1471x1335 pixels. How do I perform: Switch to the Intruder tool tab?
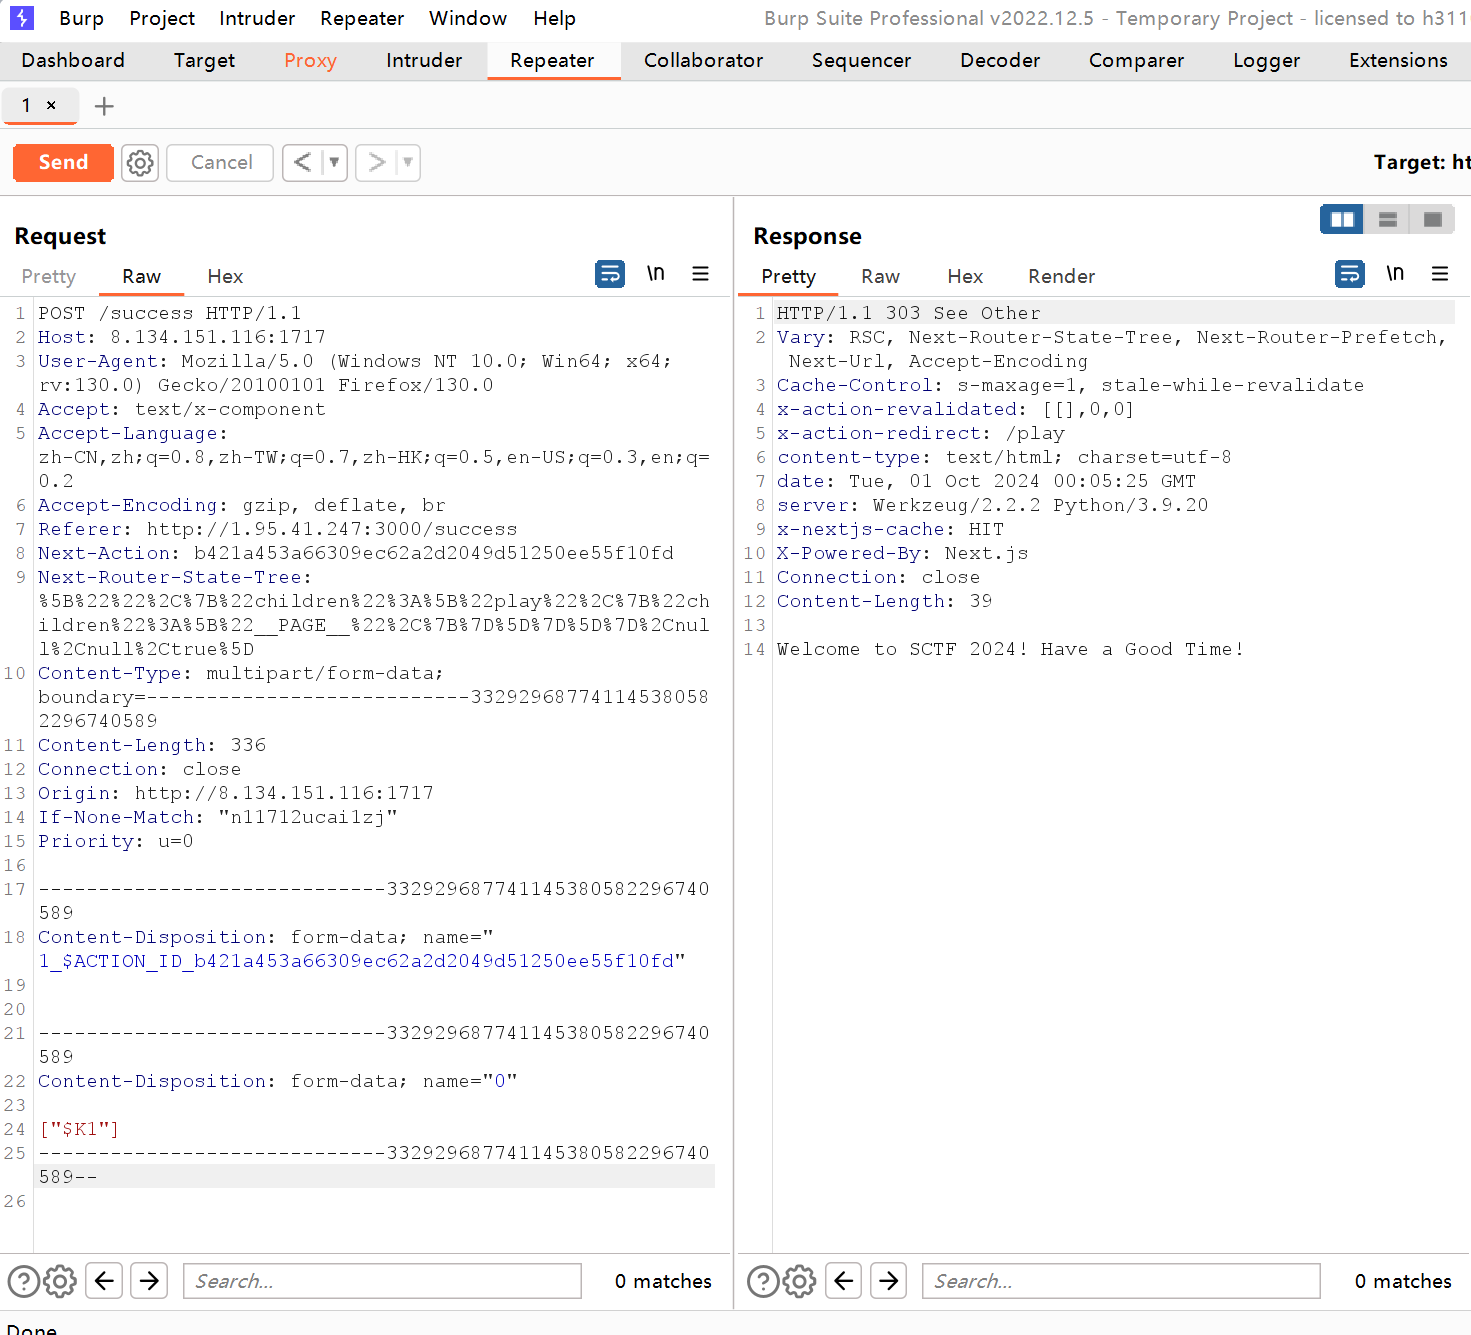point(424,60)
